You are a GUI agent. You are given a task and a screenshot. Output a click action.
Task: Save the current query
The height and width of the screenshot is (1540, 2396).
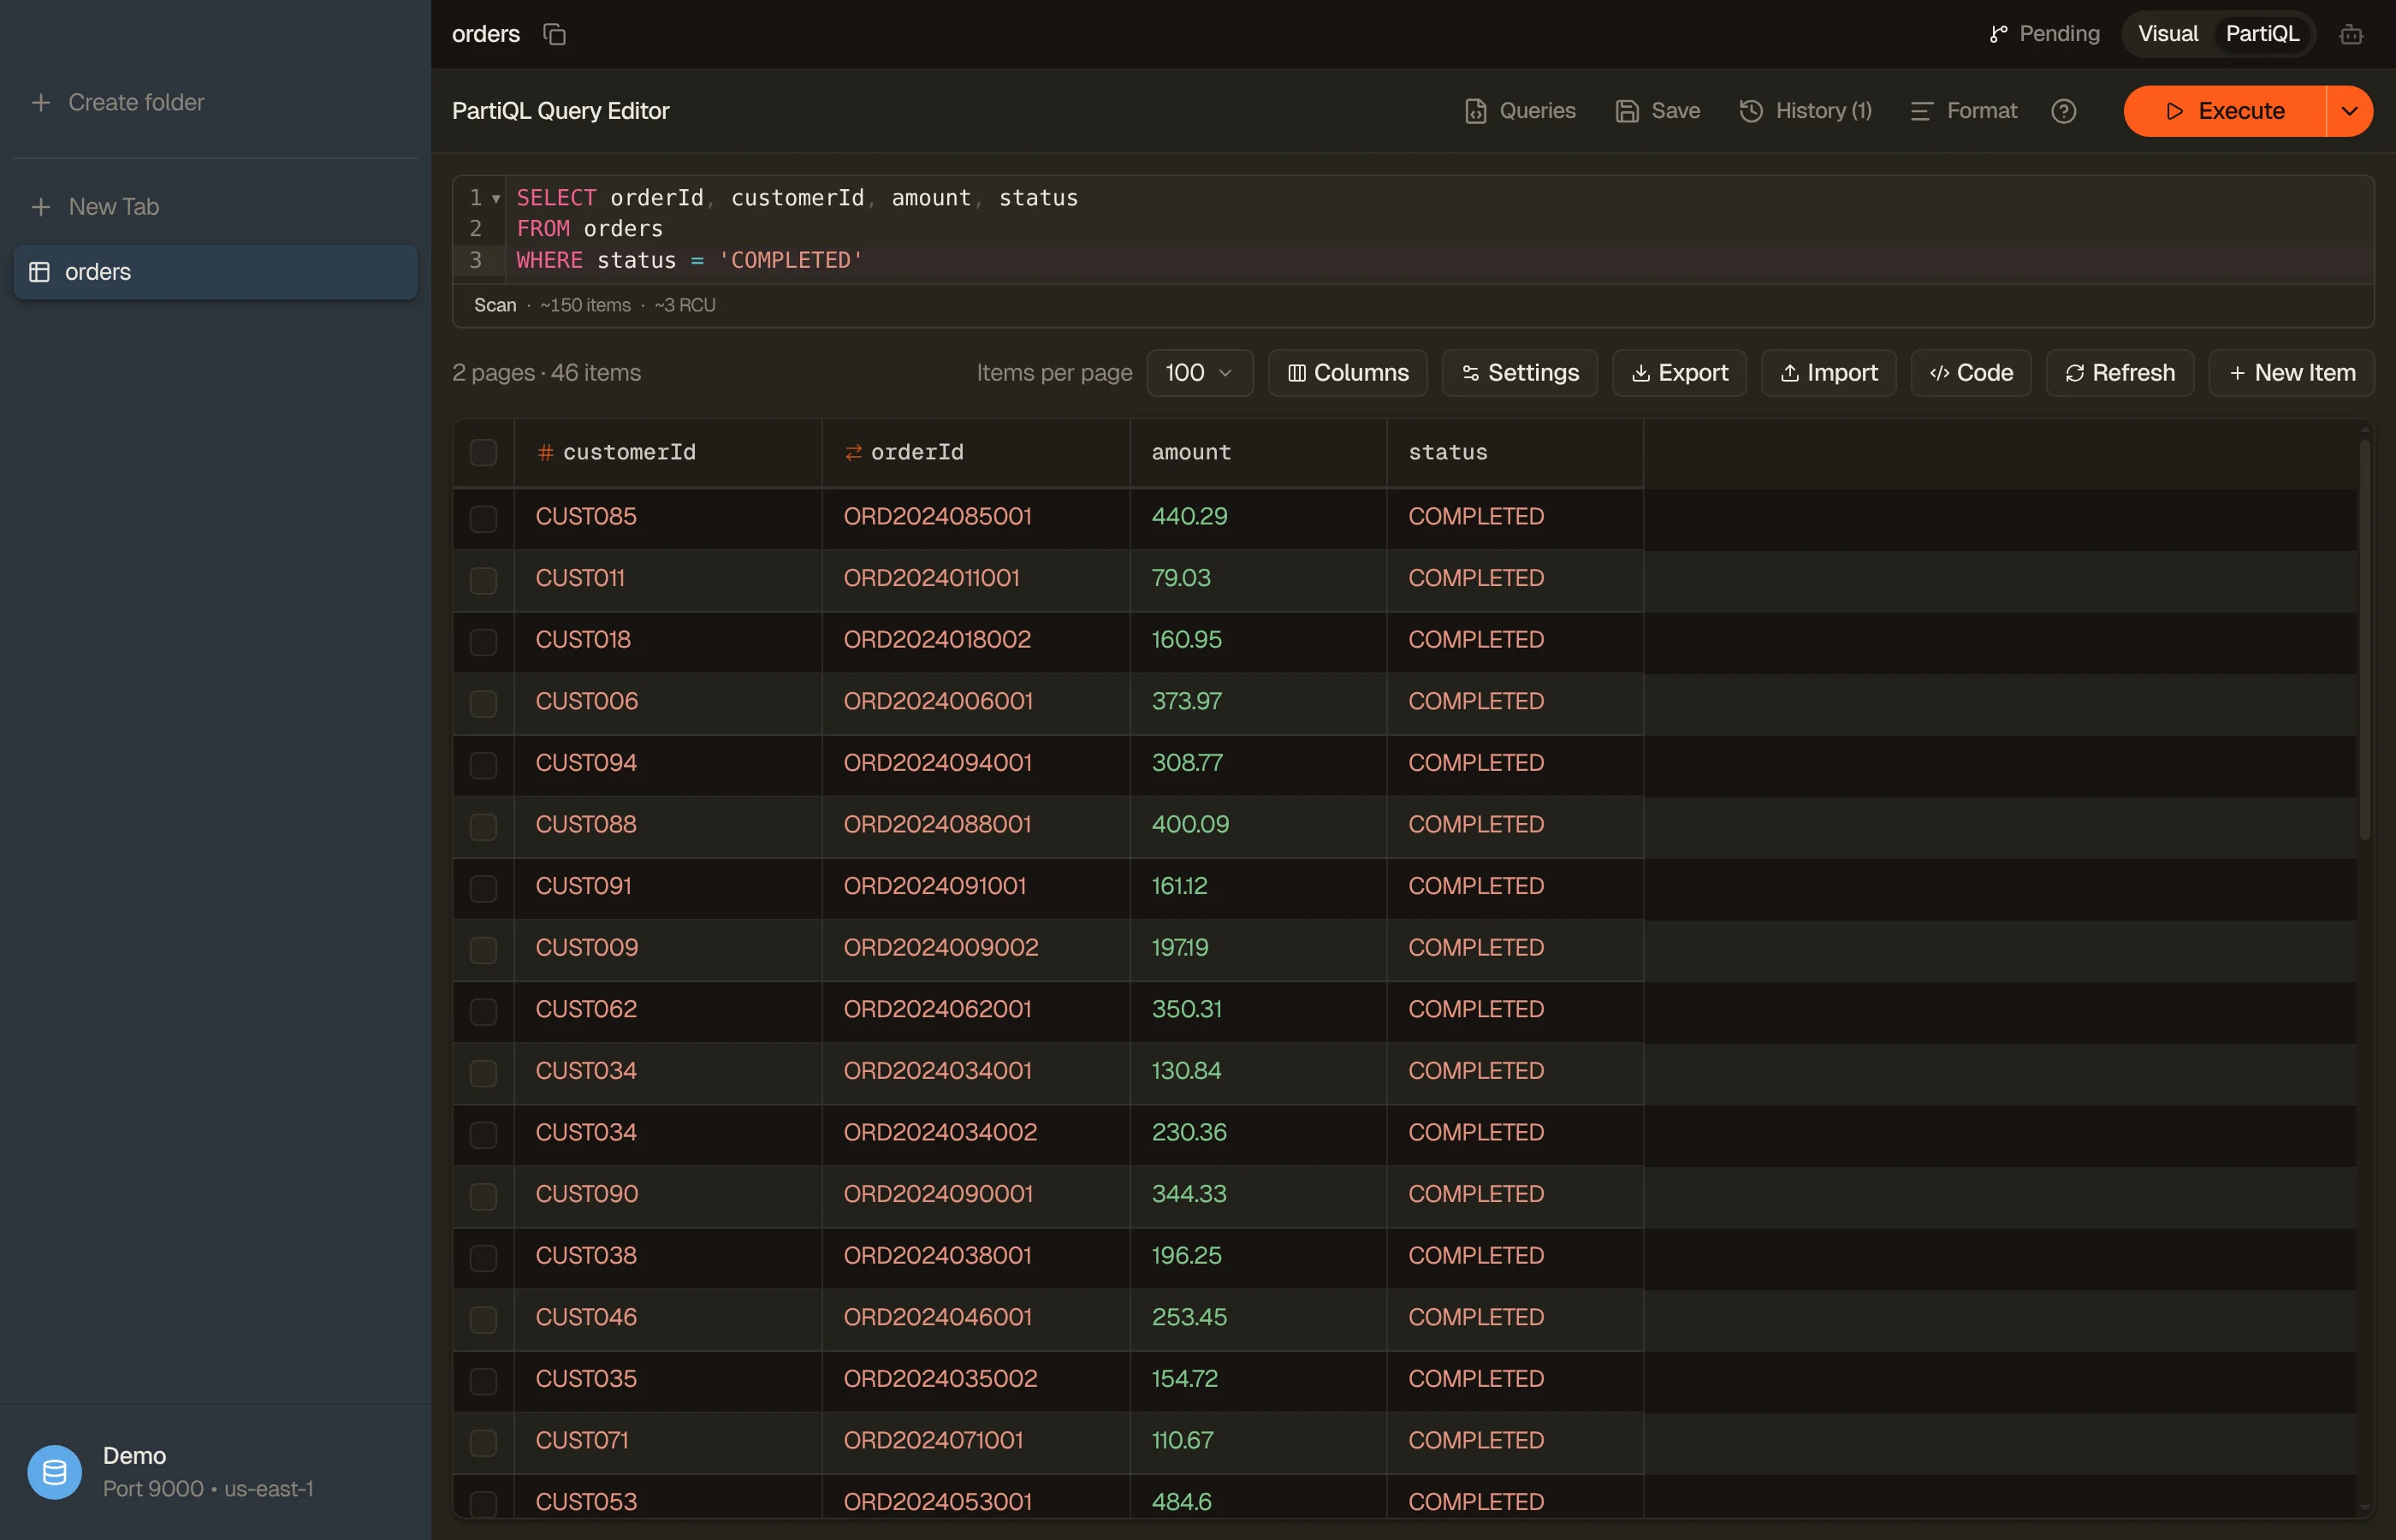[x=1658, y=111]
